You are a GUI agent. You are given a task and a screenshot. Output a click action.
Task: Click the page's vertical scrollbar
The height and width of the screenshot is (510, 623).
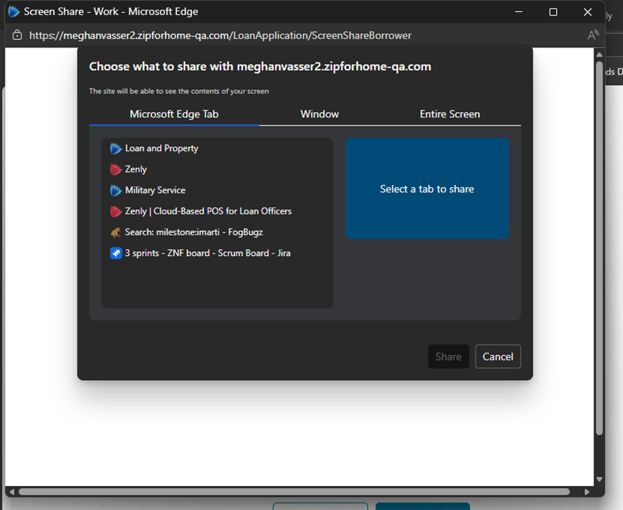pyautogui.click(x=599, y=250)
